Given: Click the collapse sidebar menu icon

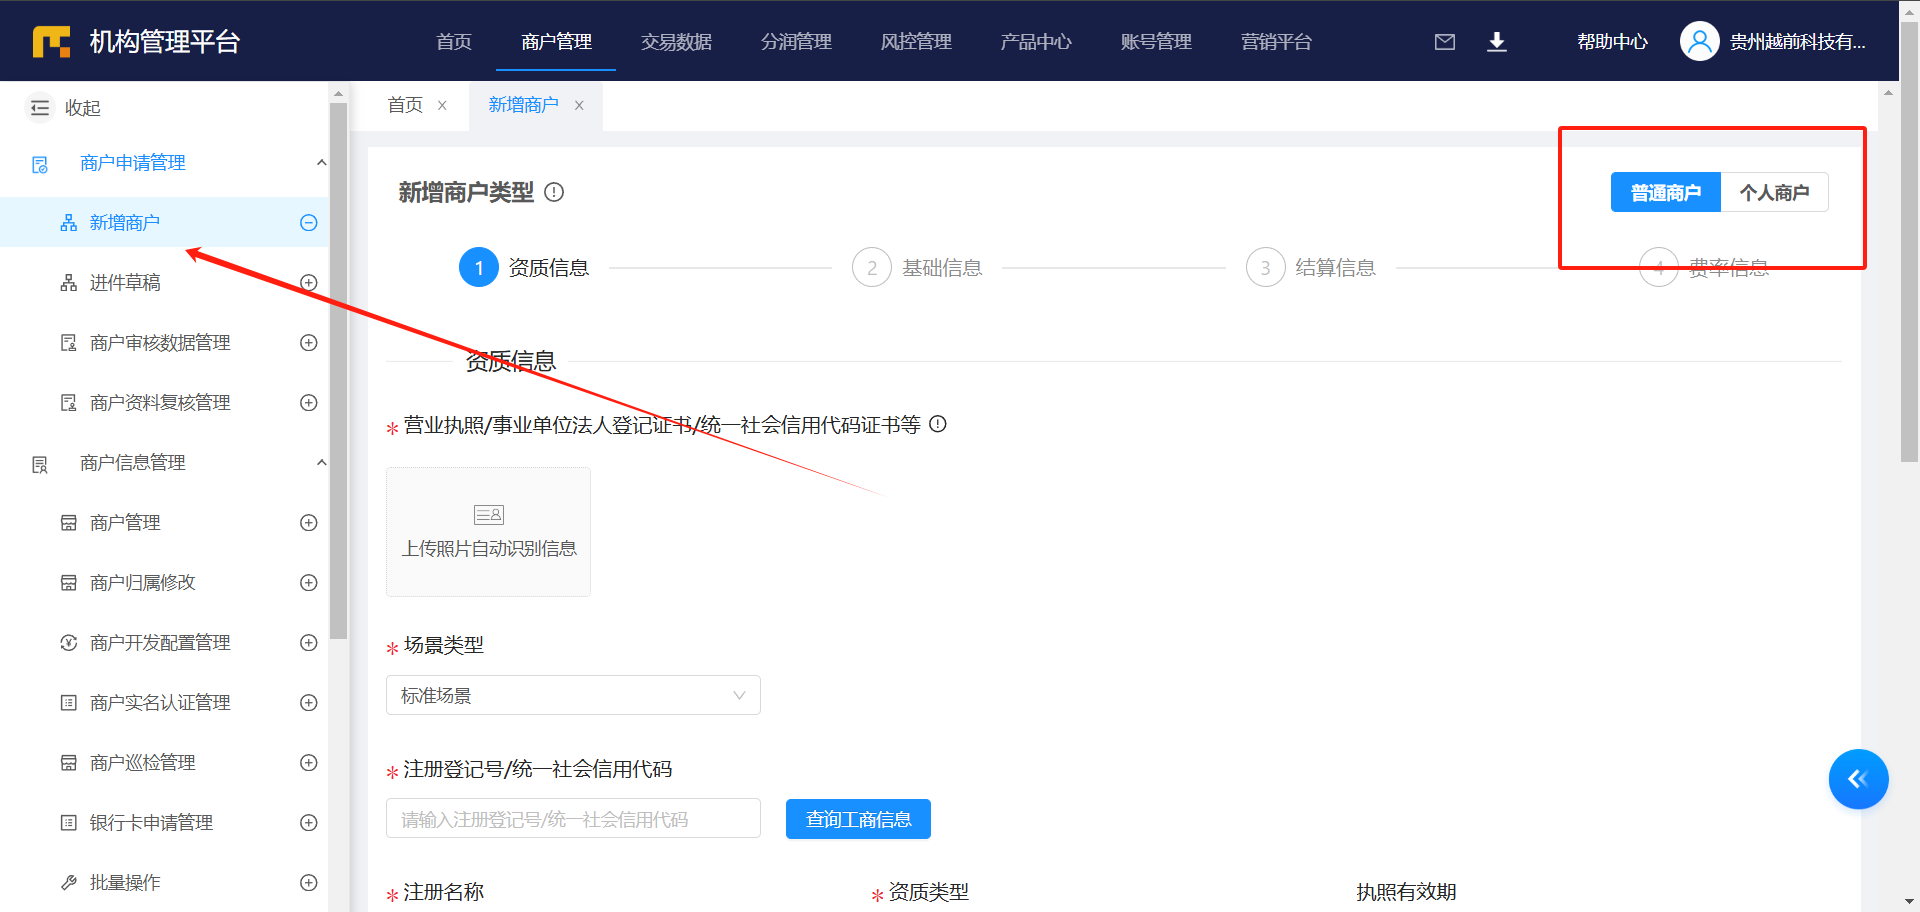Looking at the screenshot, I should pos(40,108).
